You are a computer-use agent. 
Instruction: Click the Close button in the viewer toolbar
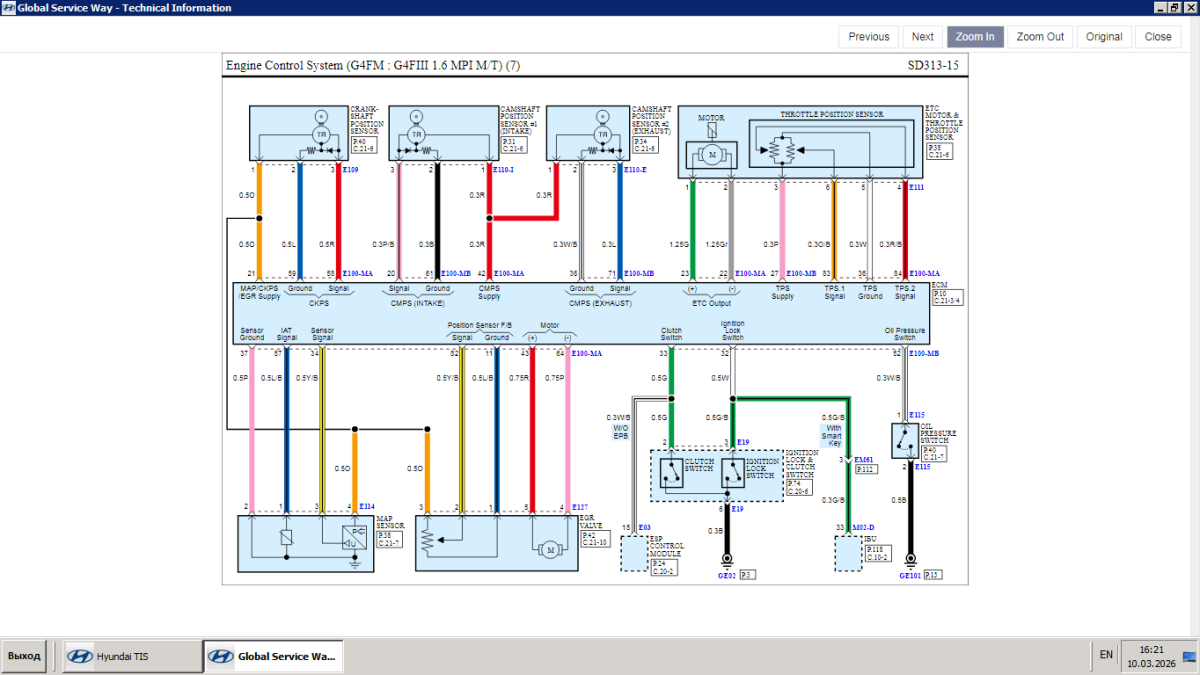tap(1158, 37)
